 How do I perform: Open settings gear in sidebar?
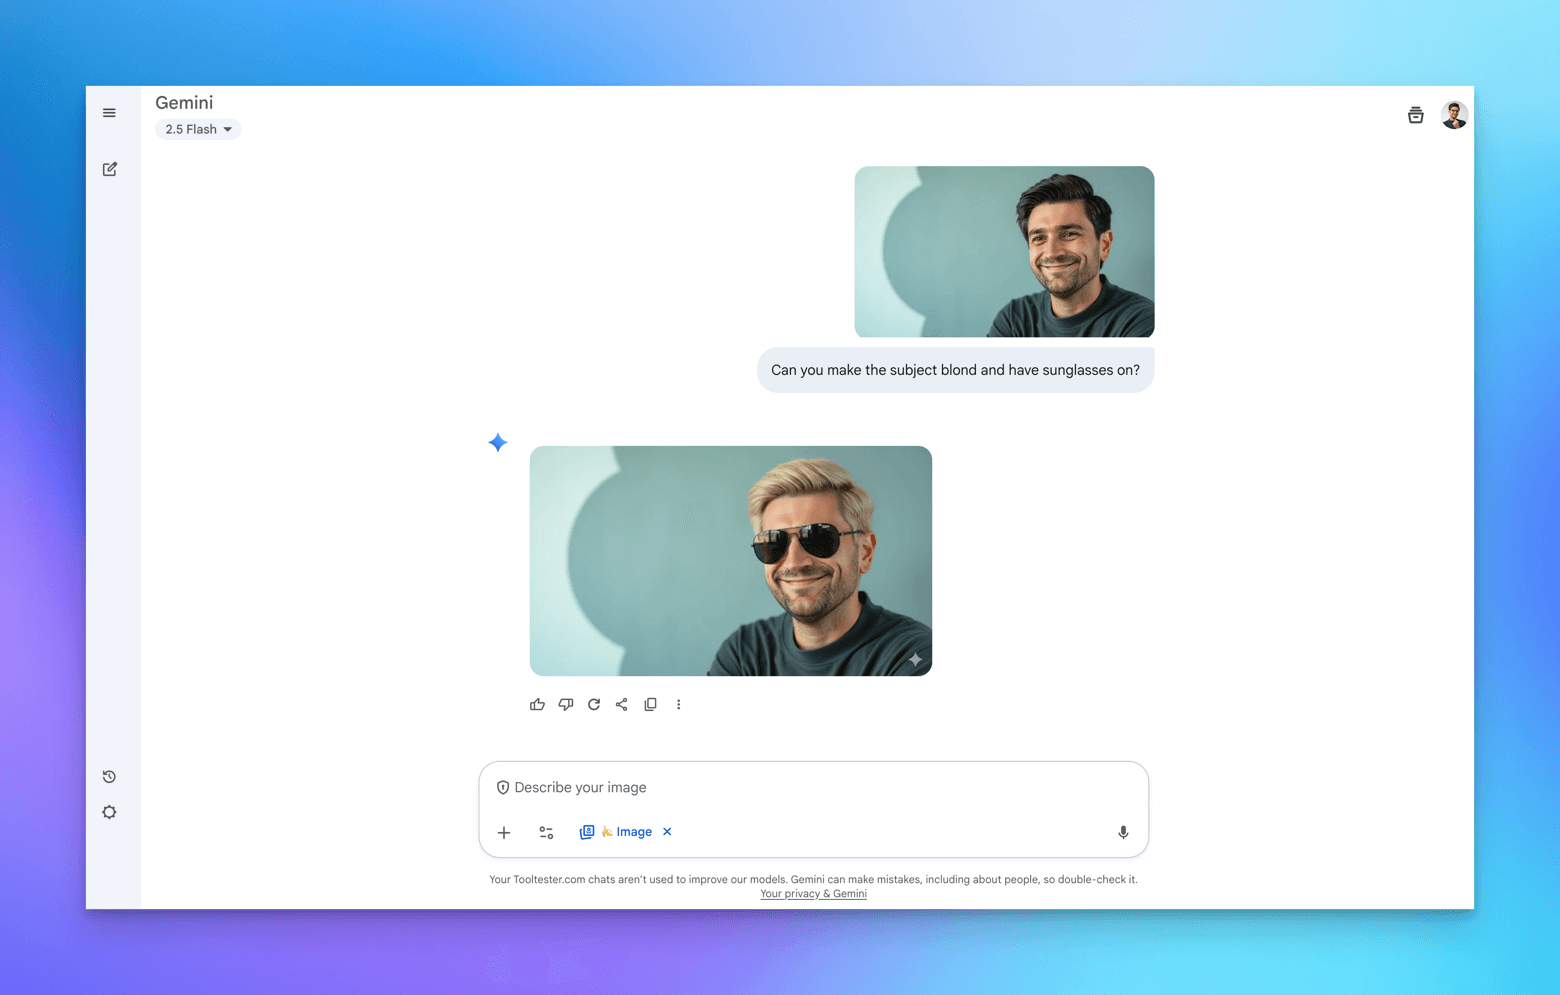tap(110, 812)
